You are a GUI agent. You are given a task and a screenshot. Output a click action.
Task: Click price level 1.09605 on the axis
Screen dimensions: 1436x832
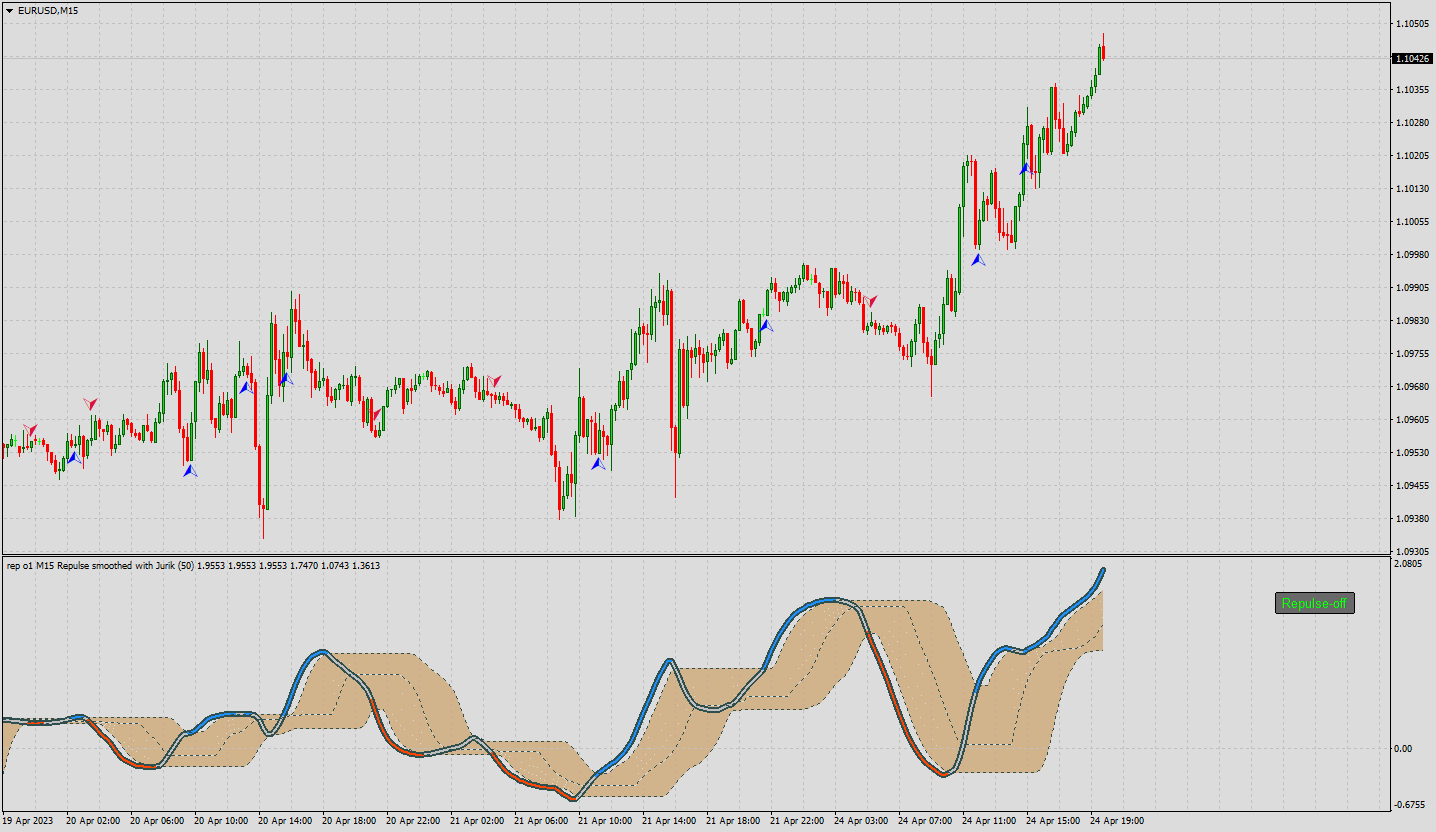[x=1412, y=420]
